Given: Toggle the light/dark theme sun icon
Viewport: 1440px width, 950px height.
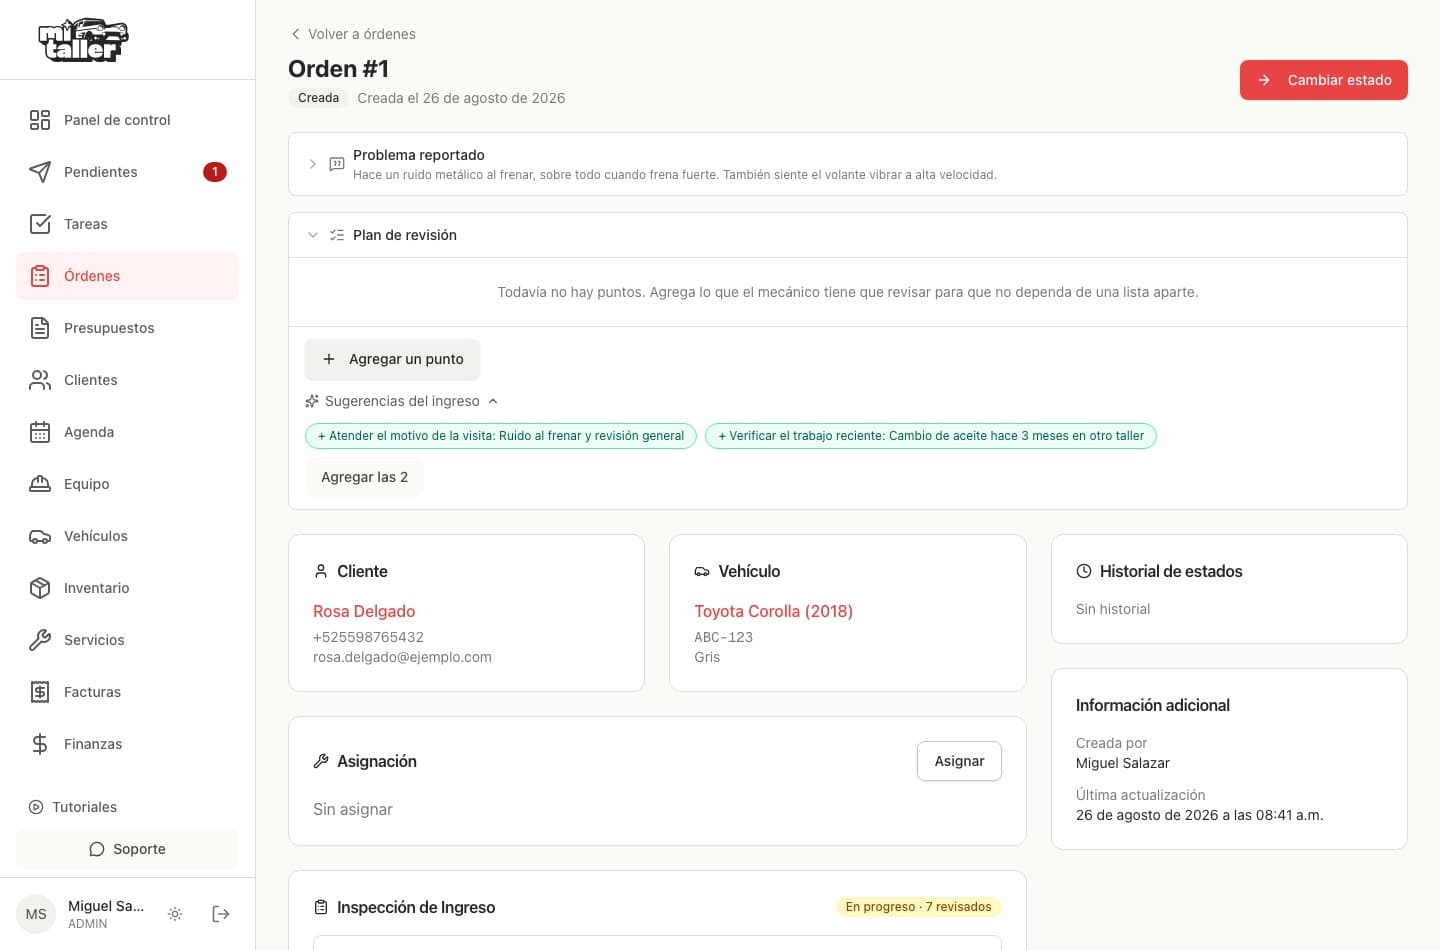Looking at the screenshot, I should click(x=175, y=914).
